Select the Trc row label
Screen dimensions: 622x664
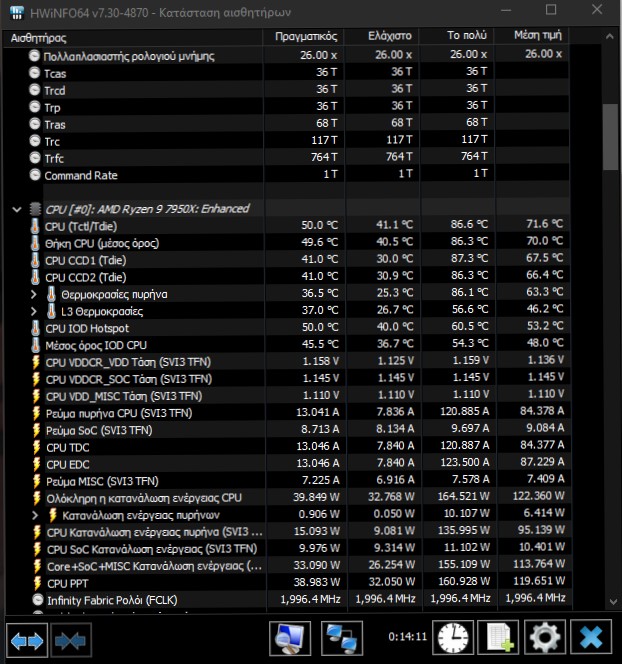tap(52, 142)
